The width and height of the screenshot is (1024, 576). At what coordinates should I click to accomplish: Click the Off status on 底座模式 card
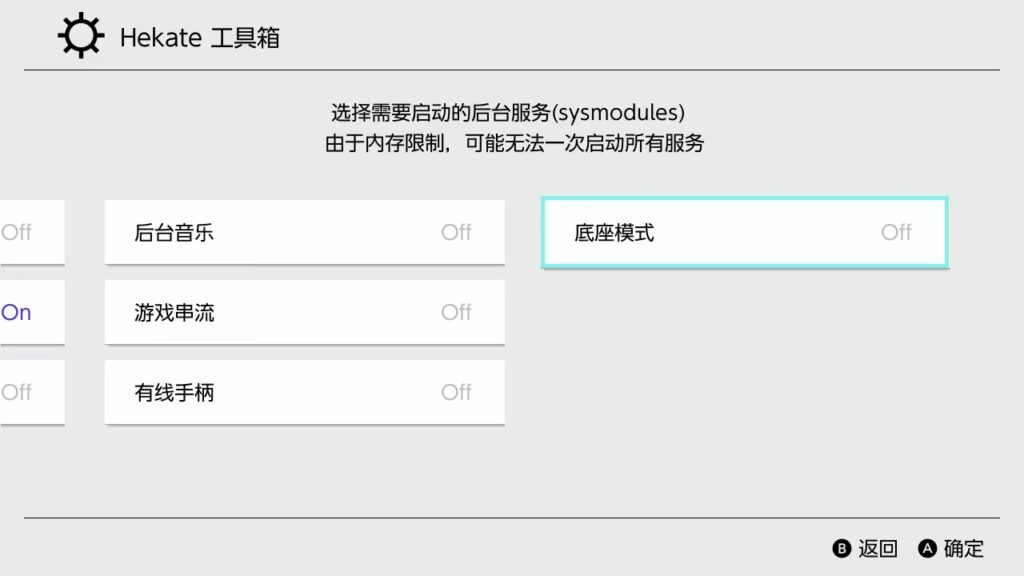pos(896,232)
